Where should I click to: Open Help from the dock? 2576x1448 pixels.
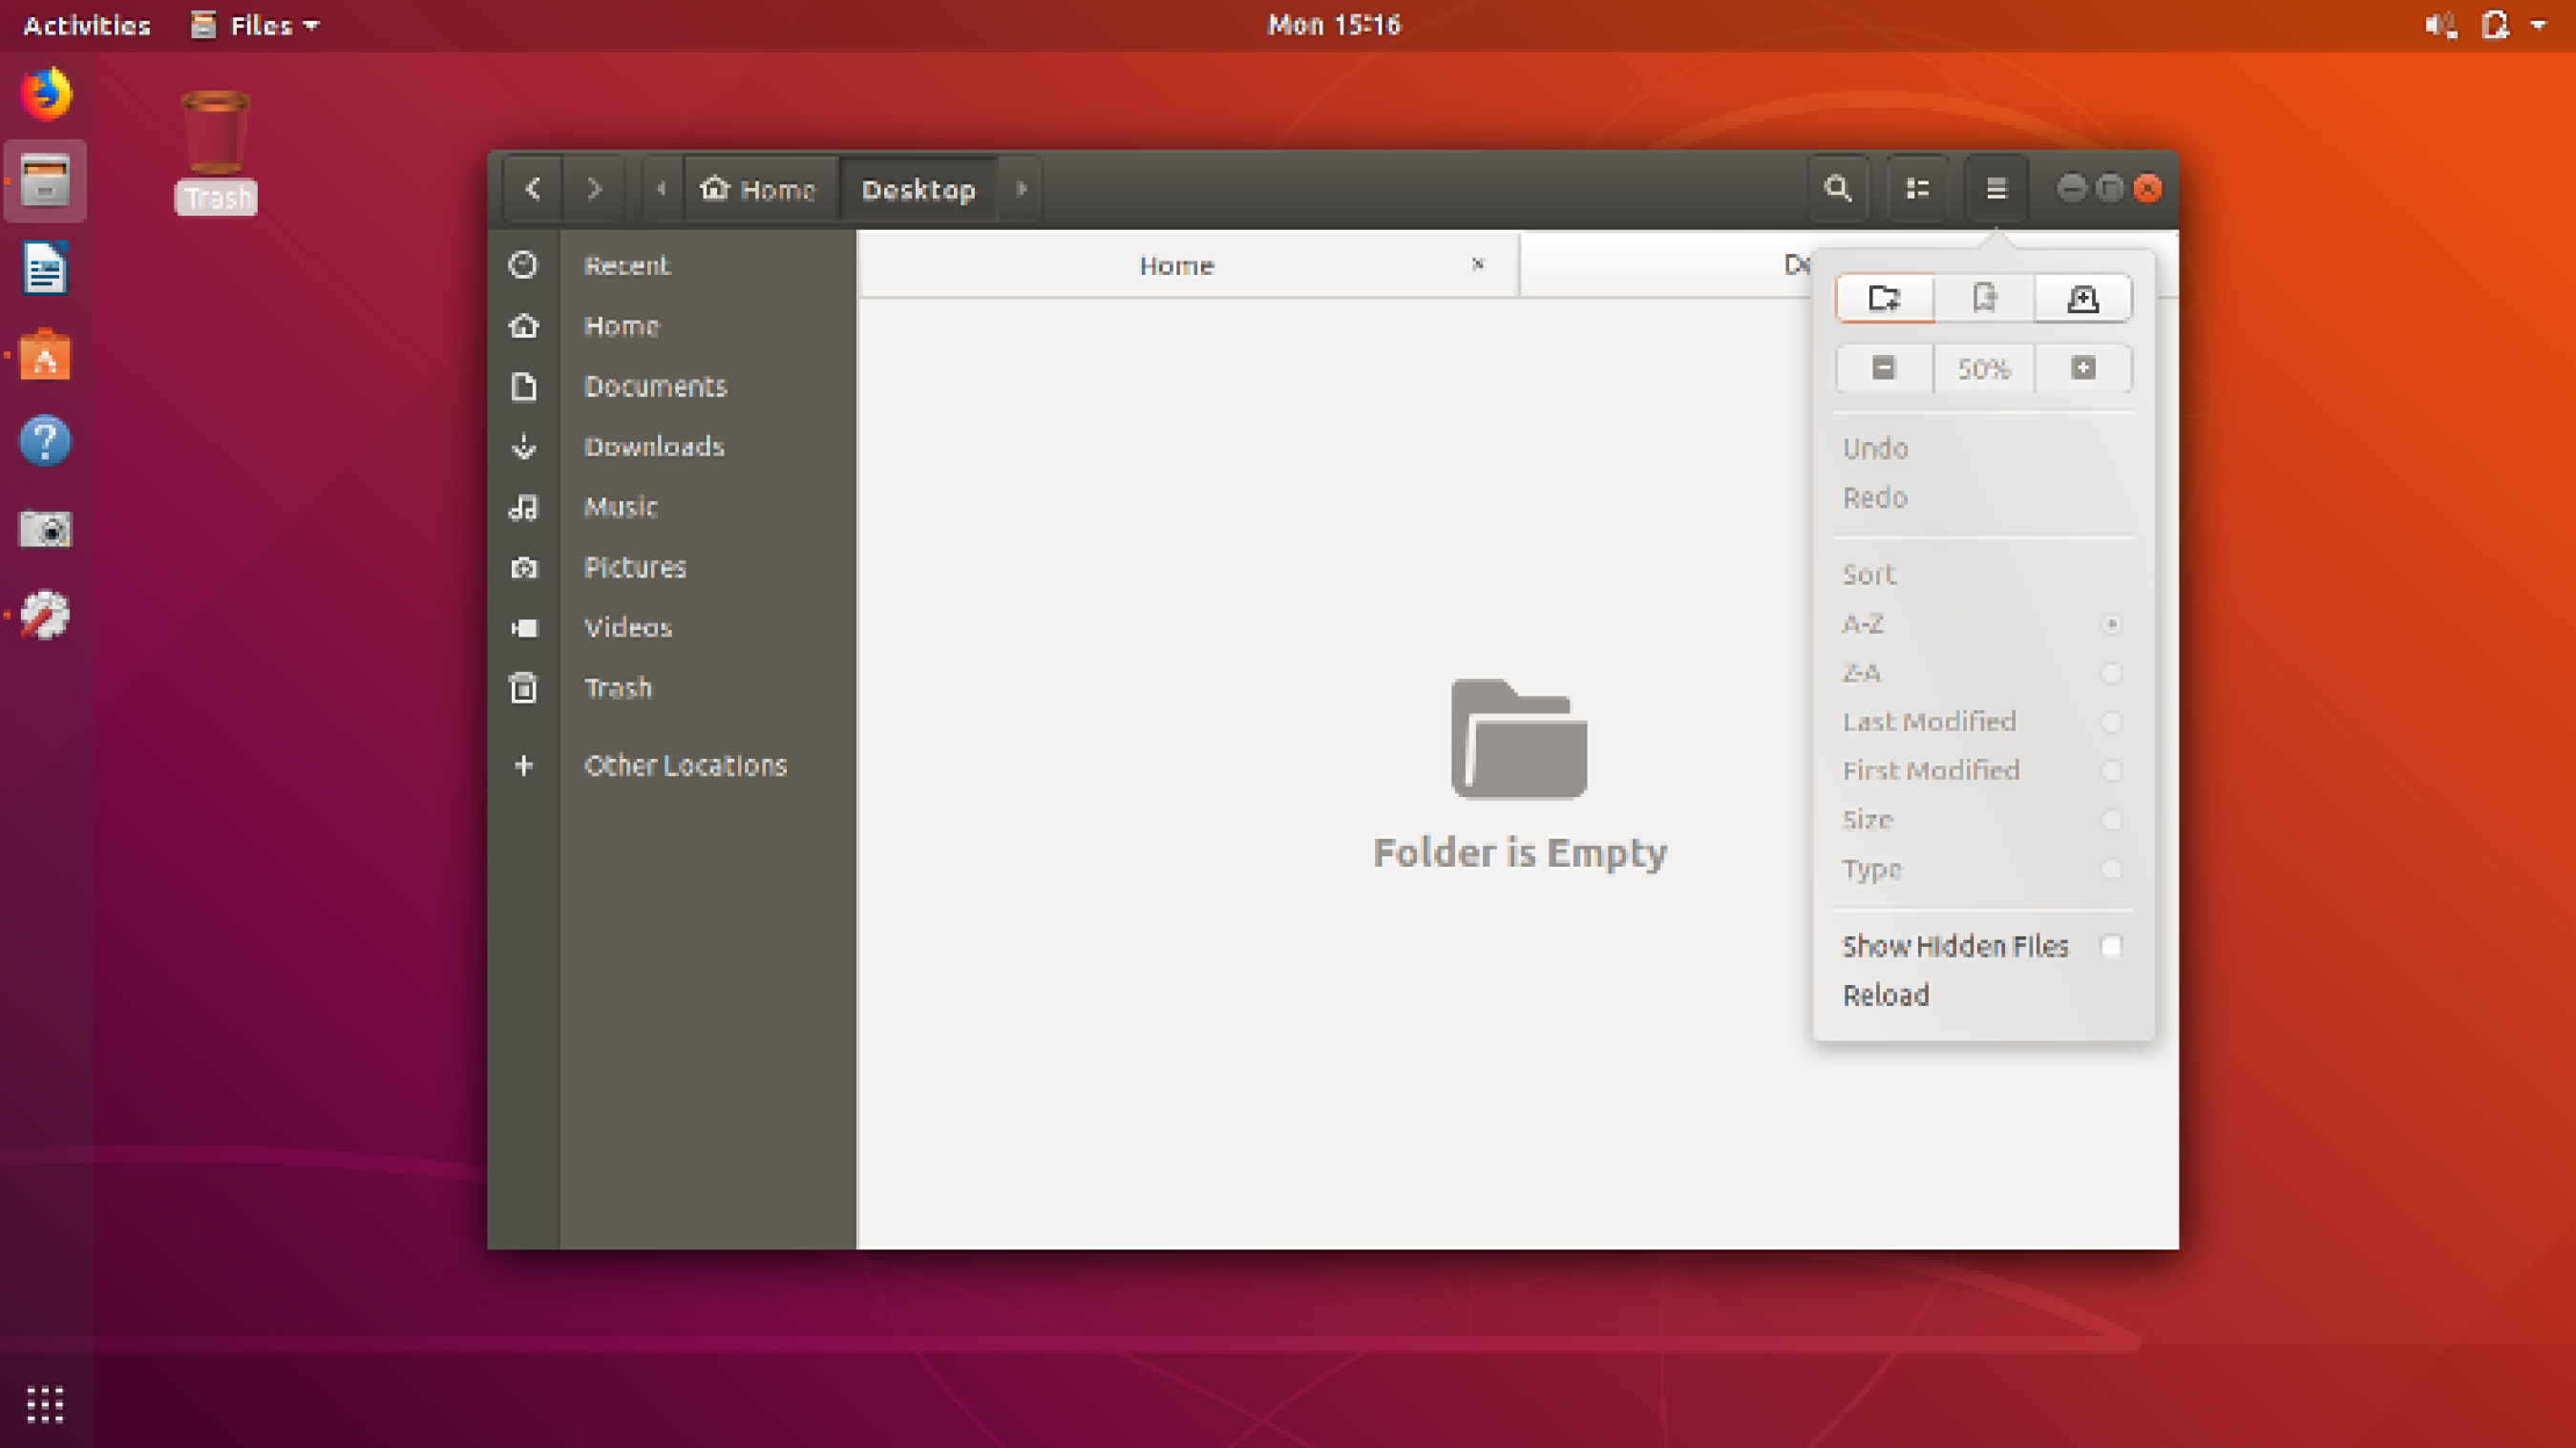46,441
